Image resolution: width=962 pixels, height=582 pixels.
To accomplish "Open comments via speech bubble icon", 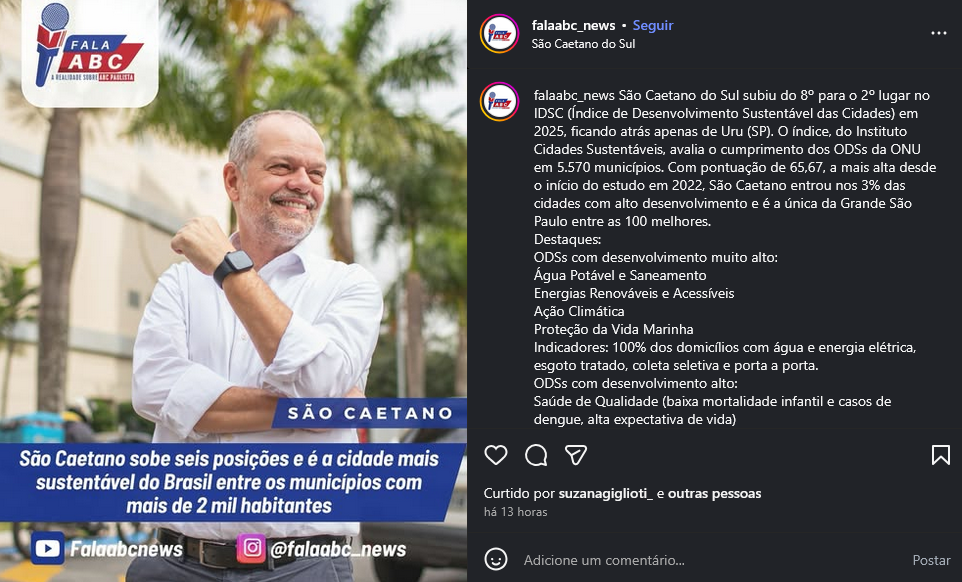I will [x=536, y=455].
